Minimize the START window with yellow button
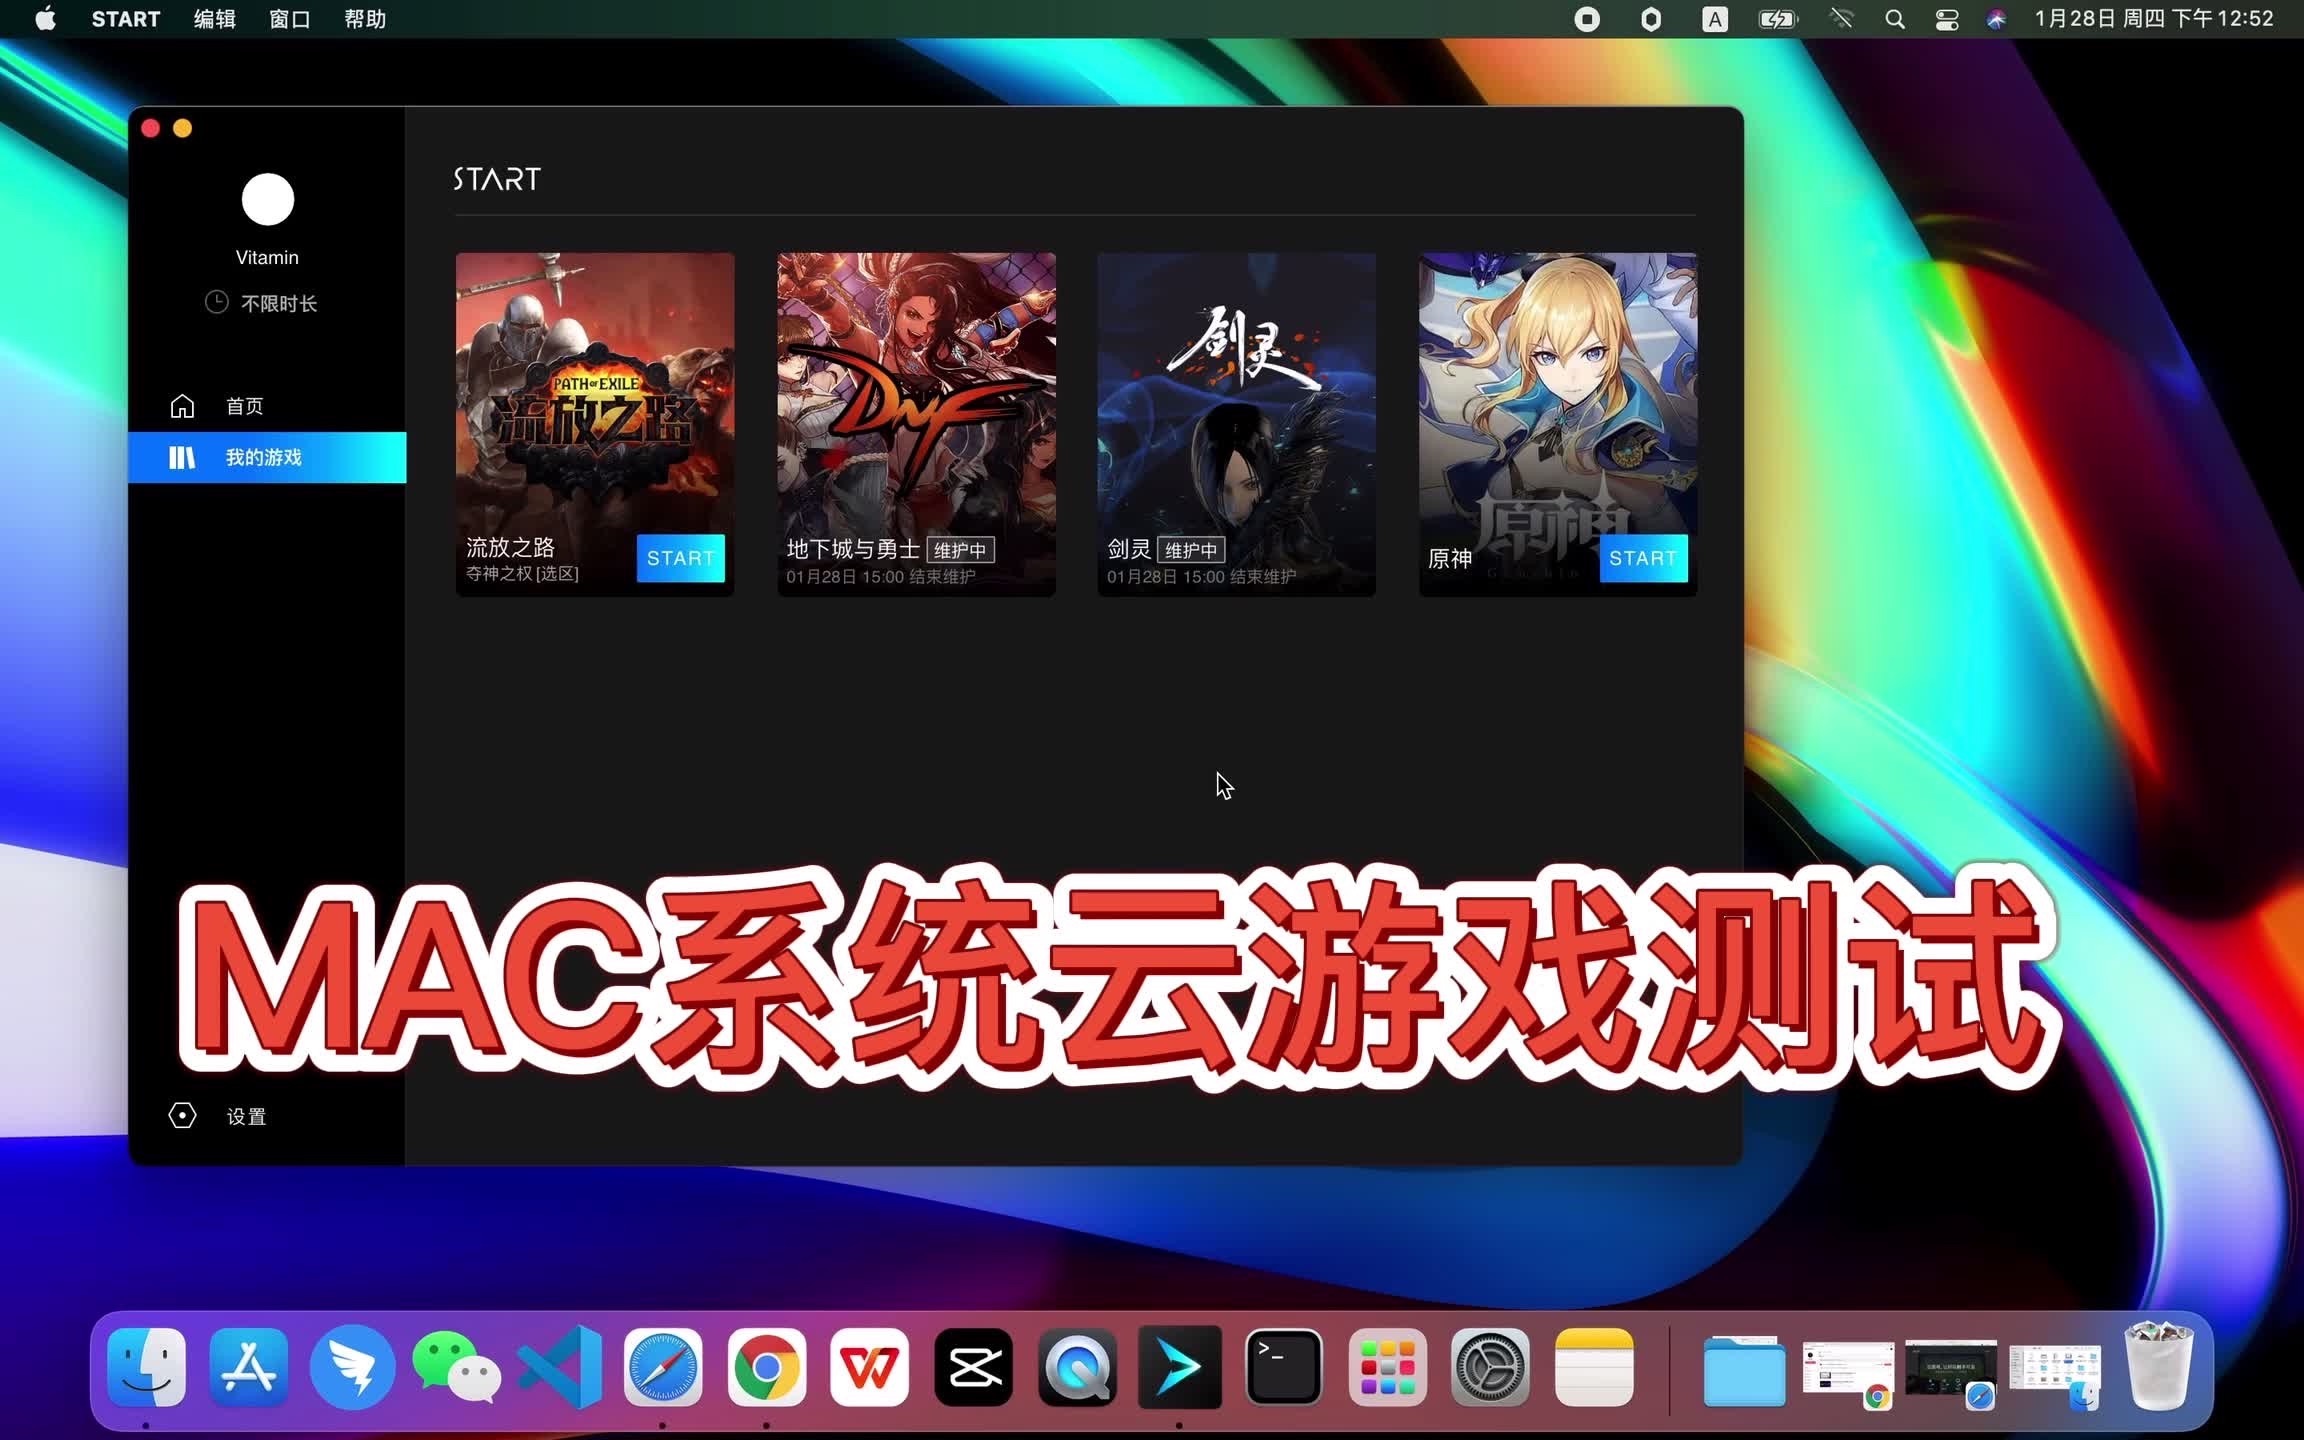 coord(182,128)
